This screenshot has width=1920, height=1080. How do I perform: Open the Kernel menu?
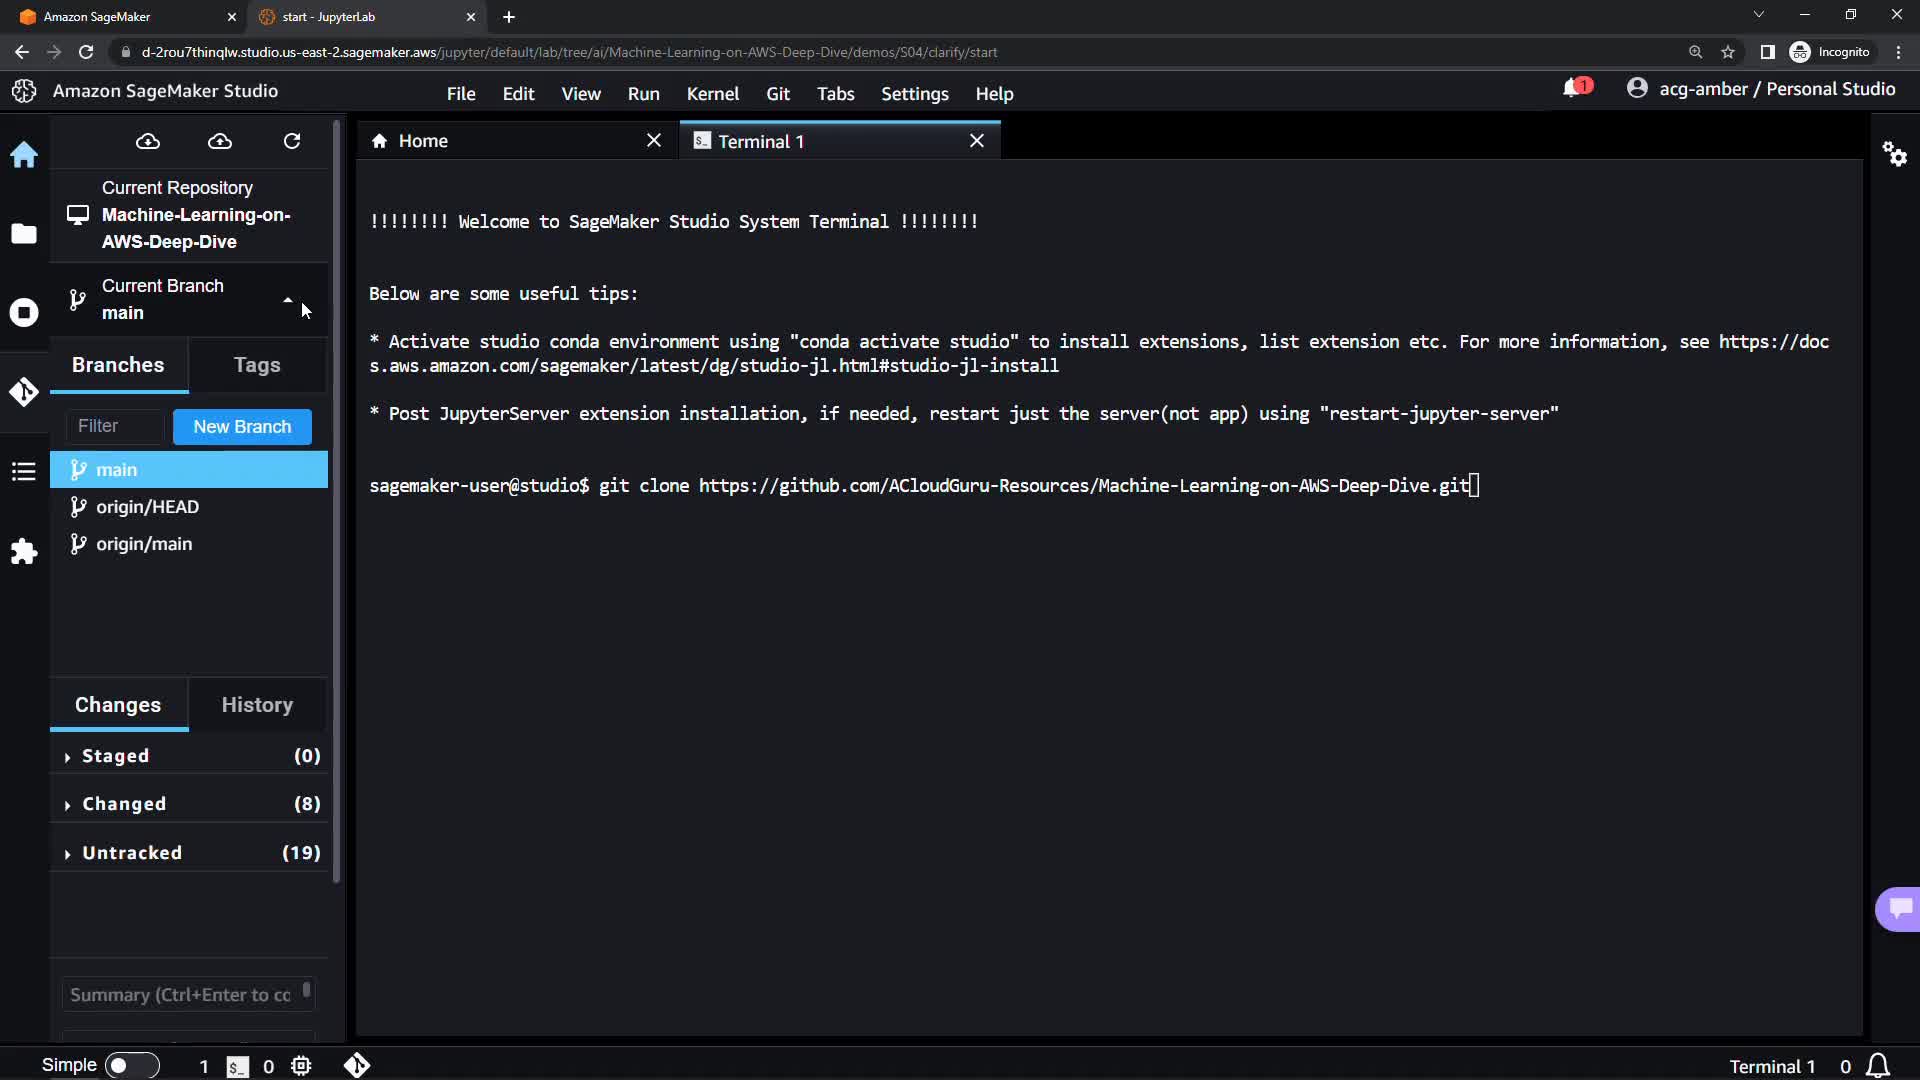[x=712, y=94]
